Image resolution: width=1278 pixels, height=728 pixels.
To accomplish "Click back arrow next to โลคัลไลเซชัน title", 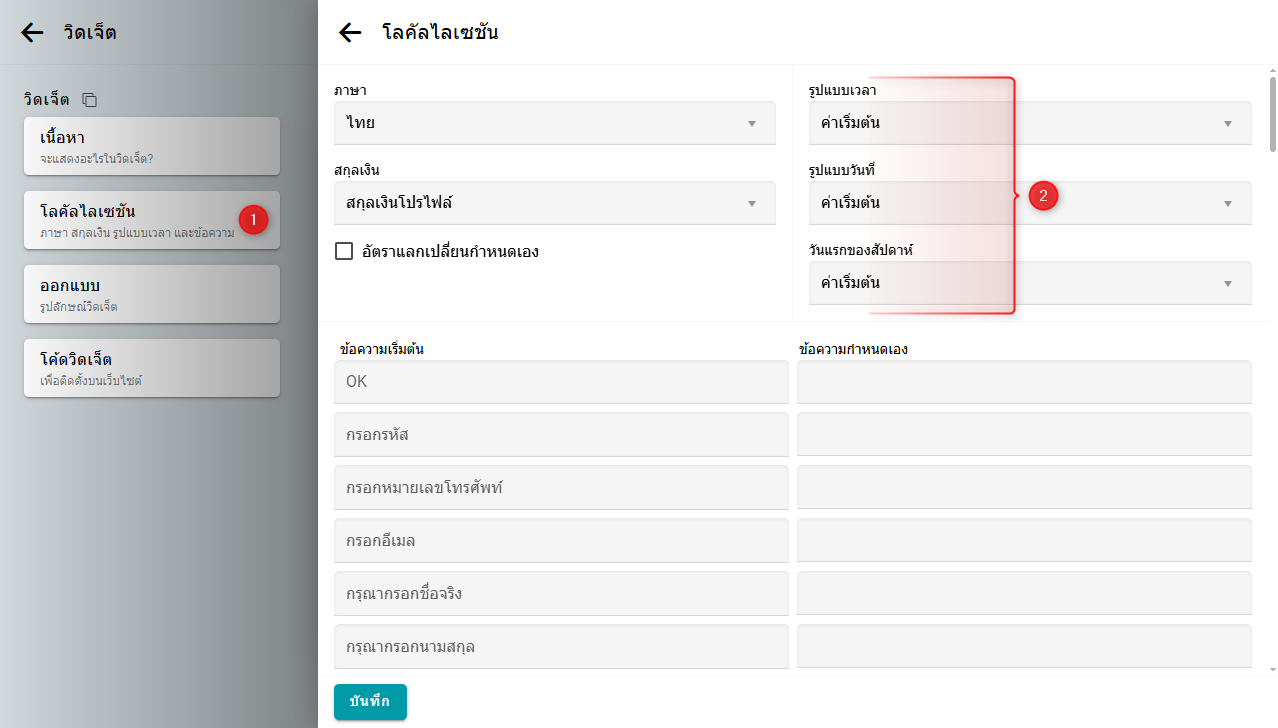I will coord(350,33).
